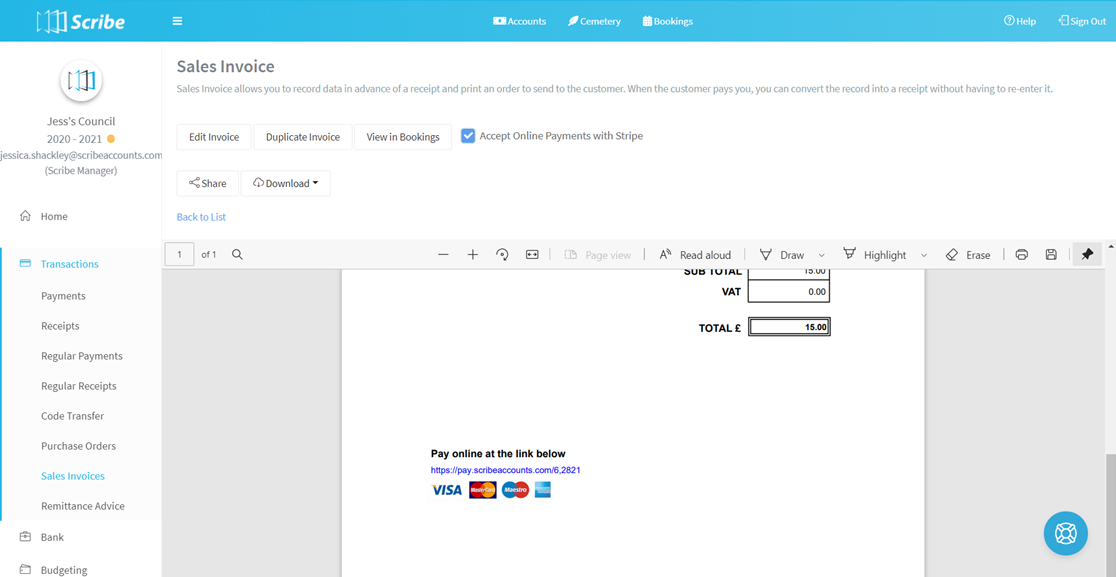The width and height of the screenshot is (1116, 577).
Task: Uncheck Accept Online Payments with Stripe
Action: tap(468, 136)
